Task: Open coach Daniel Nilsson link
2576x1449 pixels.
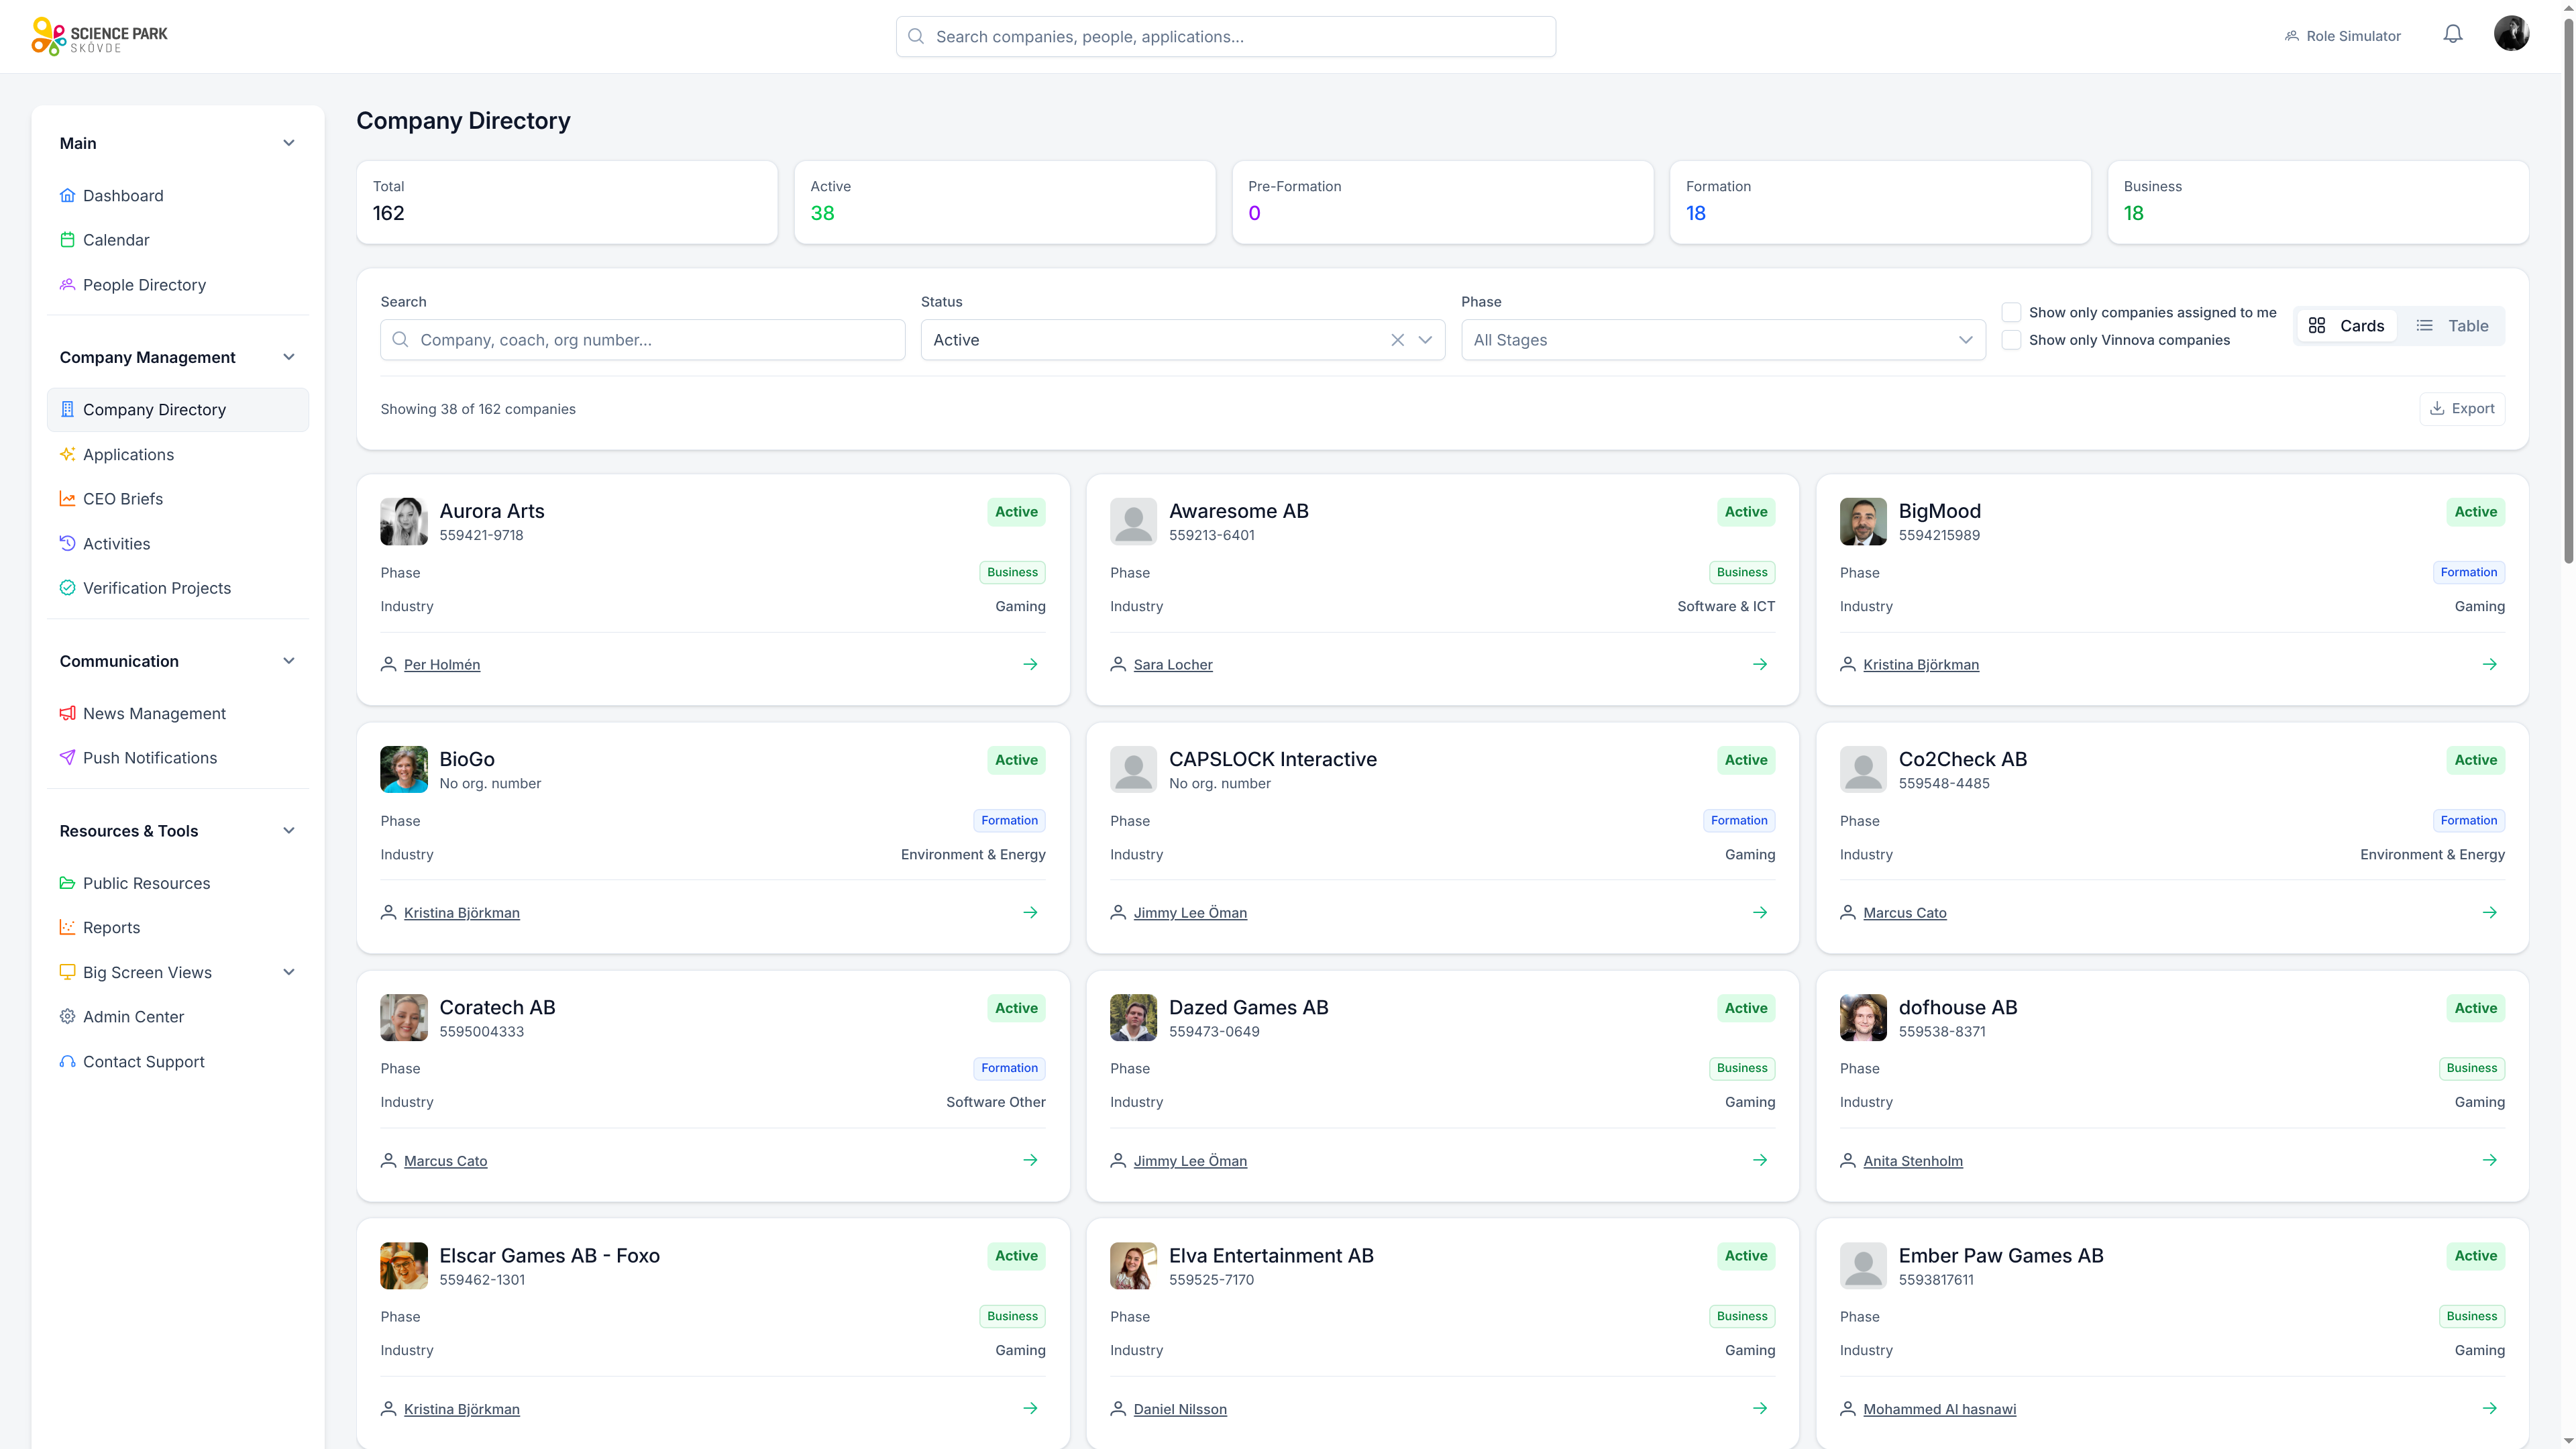Action: [1180, 1409]
